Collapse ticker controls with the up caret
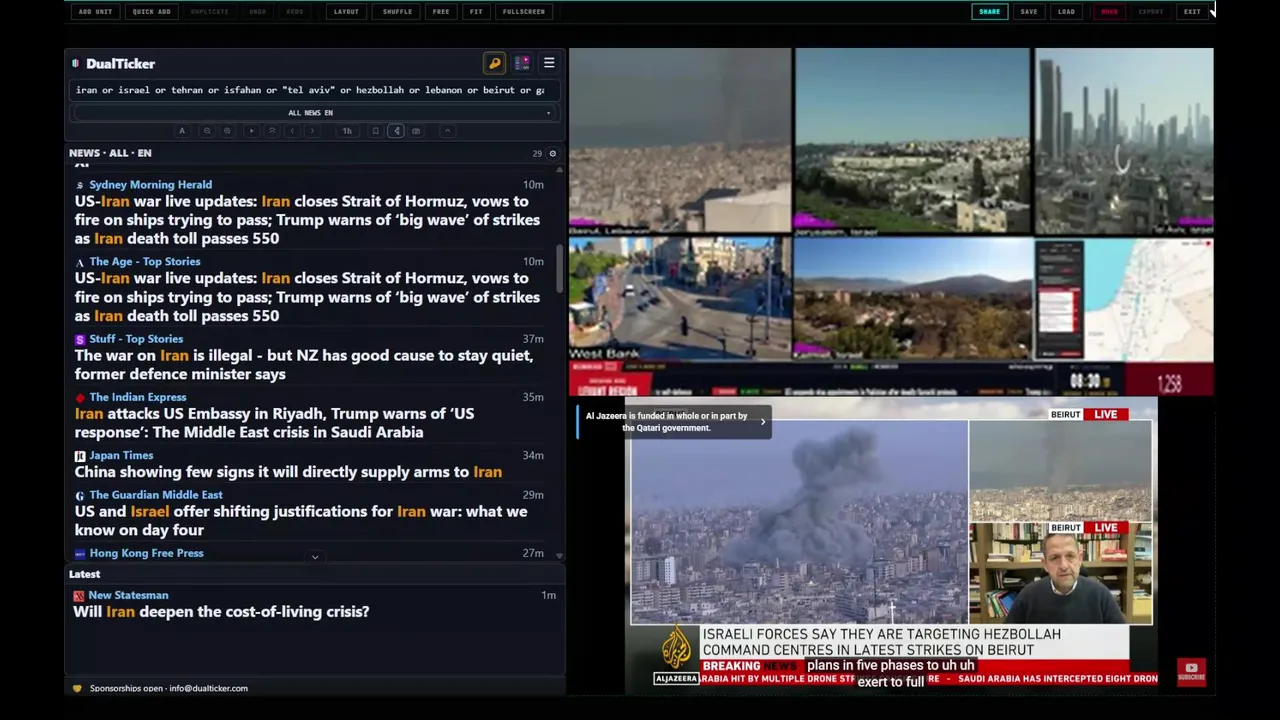Image resolution: width=1280 pixels, height=720 pixels. [447, 131]
